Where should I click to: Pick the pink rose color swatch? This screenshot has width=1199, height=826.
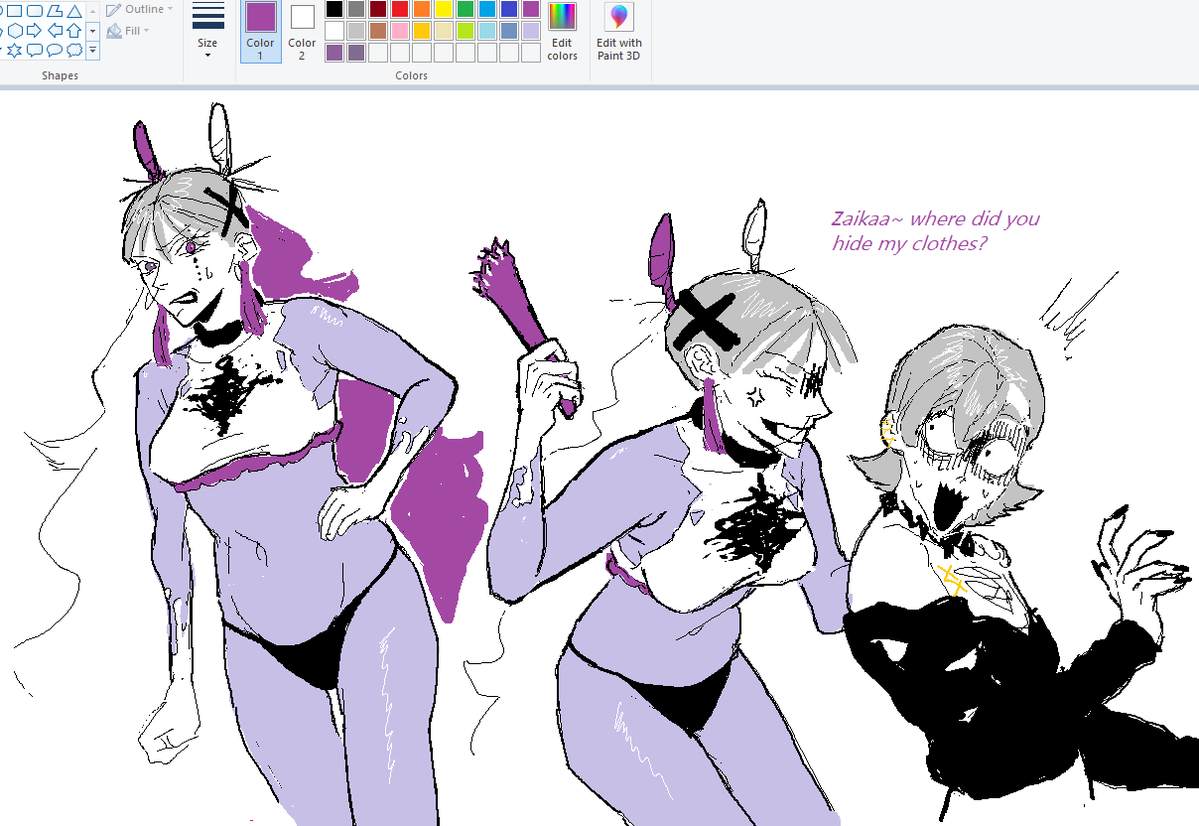point(399,31)
